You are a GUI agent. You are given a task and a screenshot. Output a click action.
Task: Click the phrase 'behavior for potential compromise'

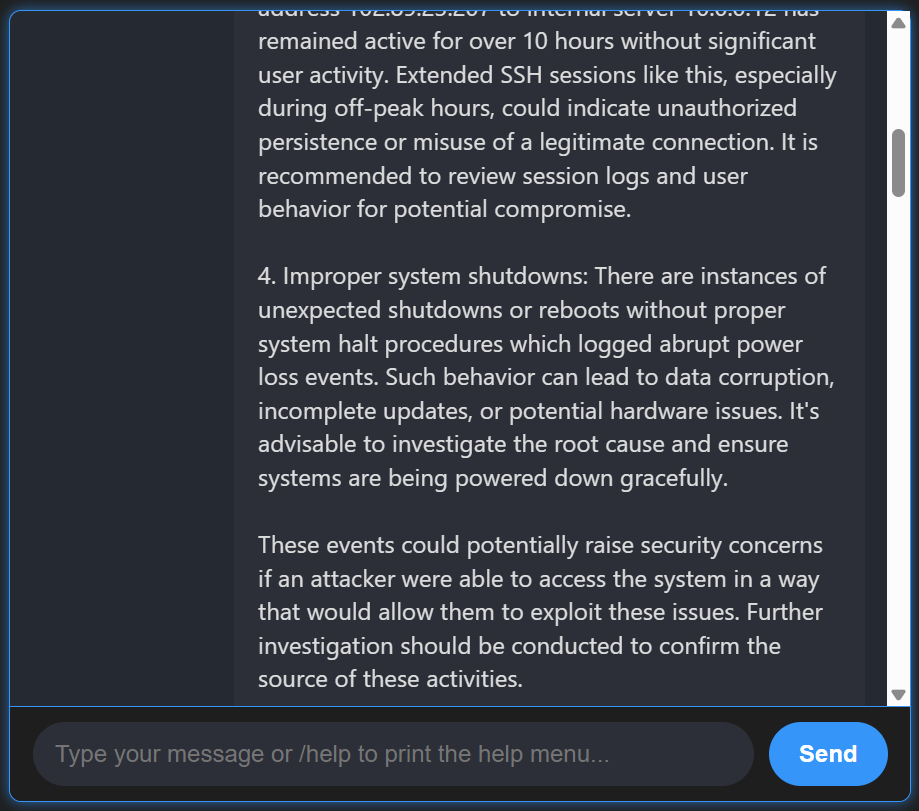pos(444,209)
